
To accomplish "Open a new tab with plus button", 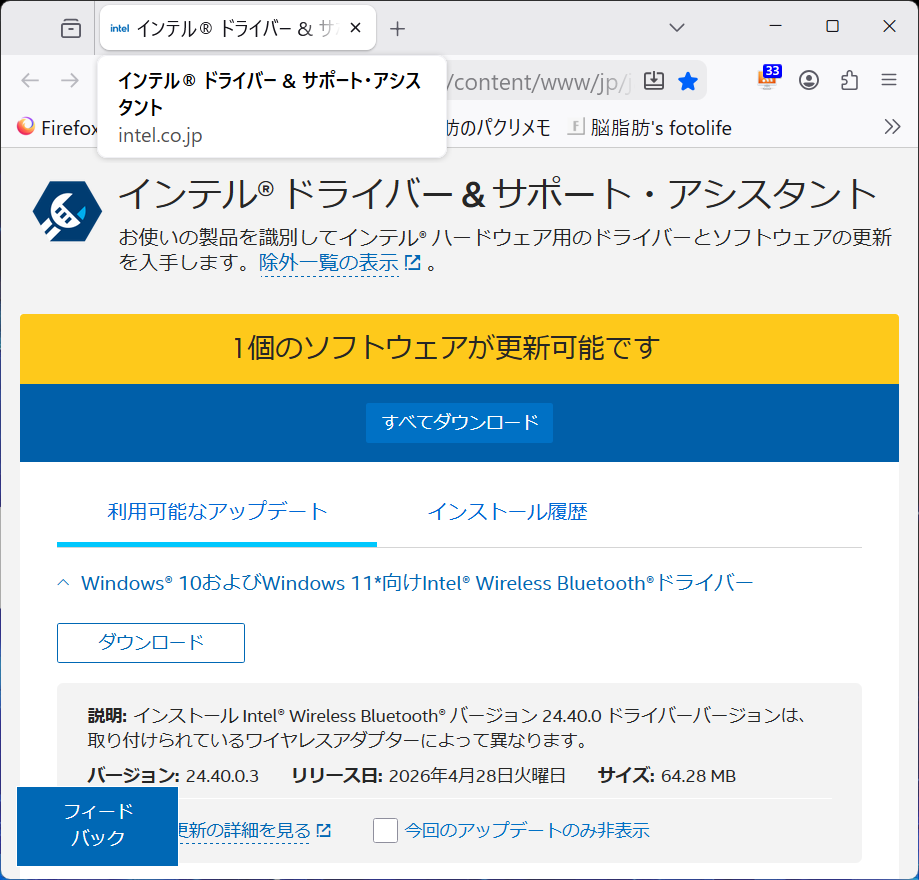I will (397, 28).
